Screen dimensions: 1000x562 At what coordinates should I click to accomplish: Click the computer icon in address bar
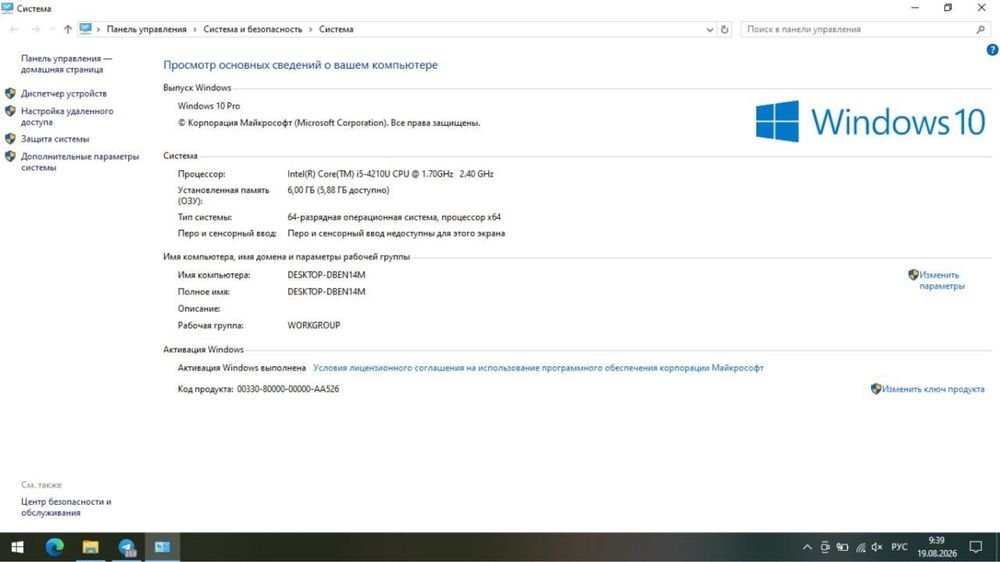(85, 29)
